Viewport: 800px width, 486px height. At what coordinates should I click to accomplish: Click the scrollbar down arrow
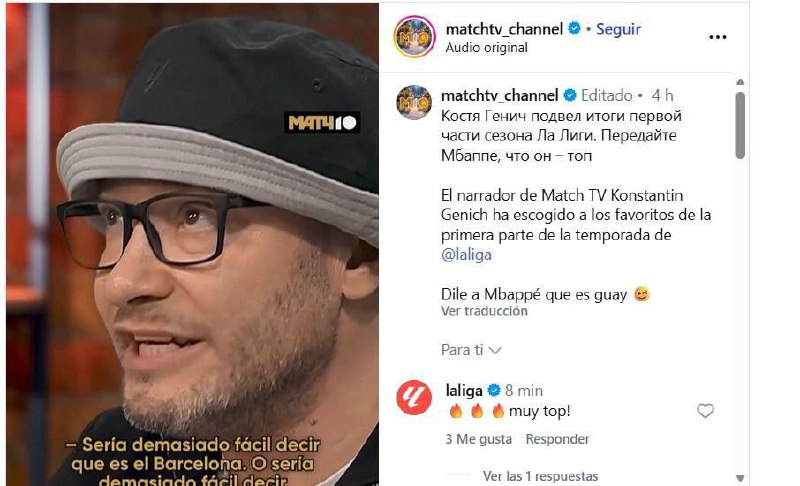[x=740, y=478]
